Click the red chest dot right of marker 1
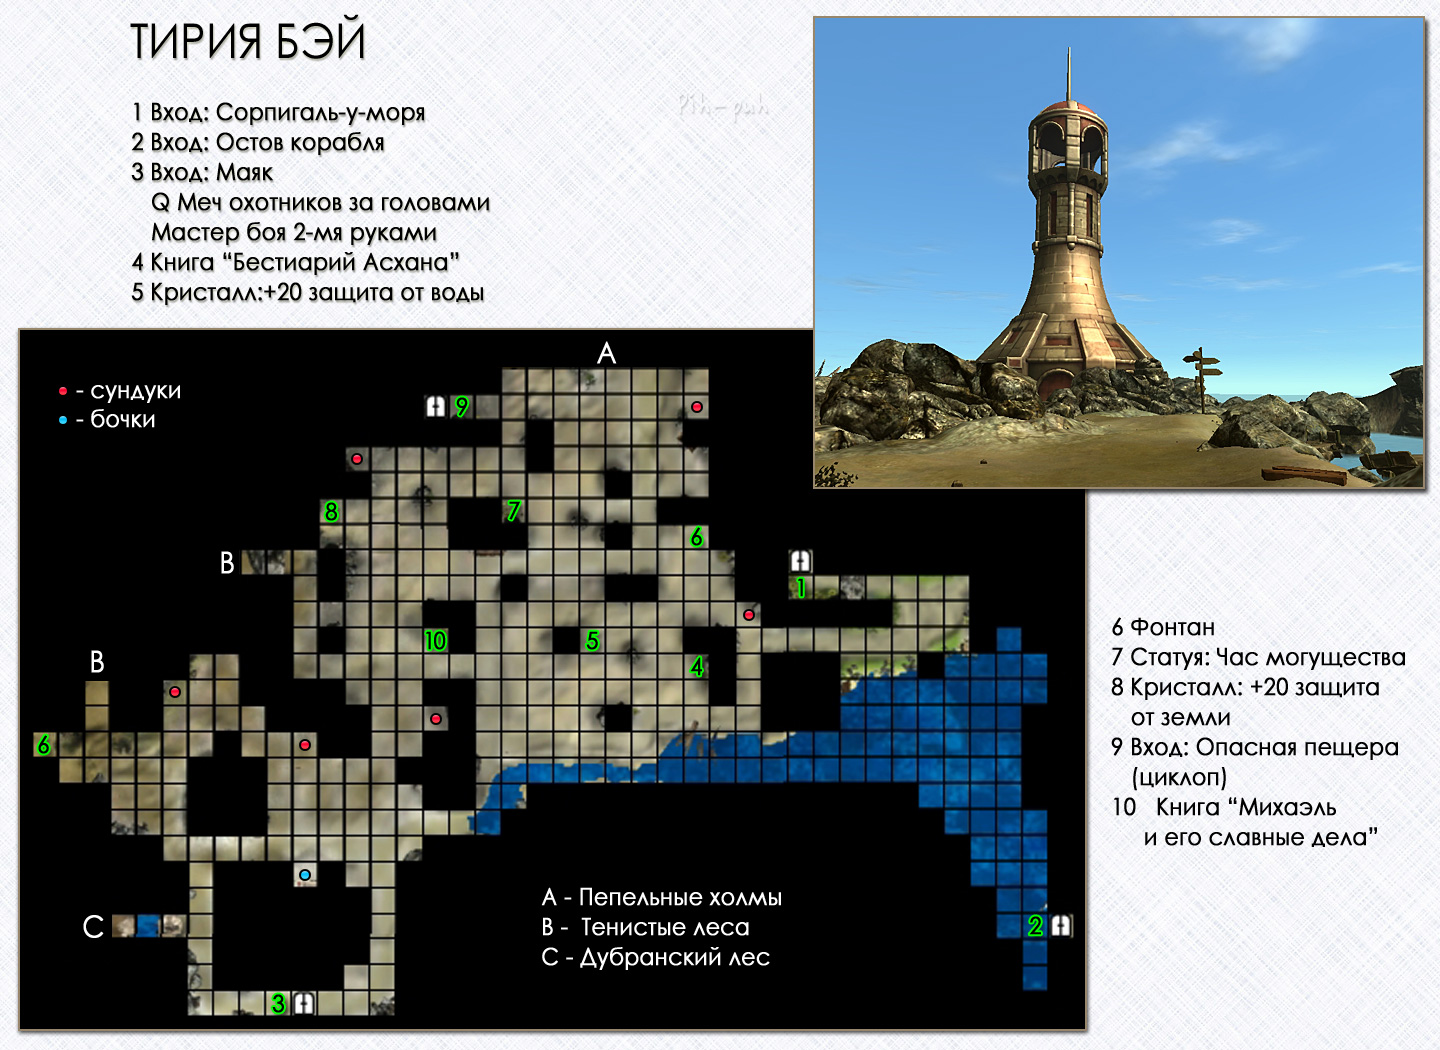1440x1050 pixels. (749, 615)
